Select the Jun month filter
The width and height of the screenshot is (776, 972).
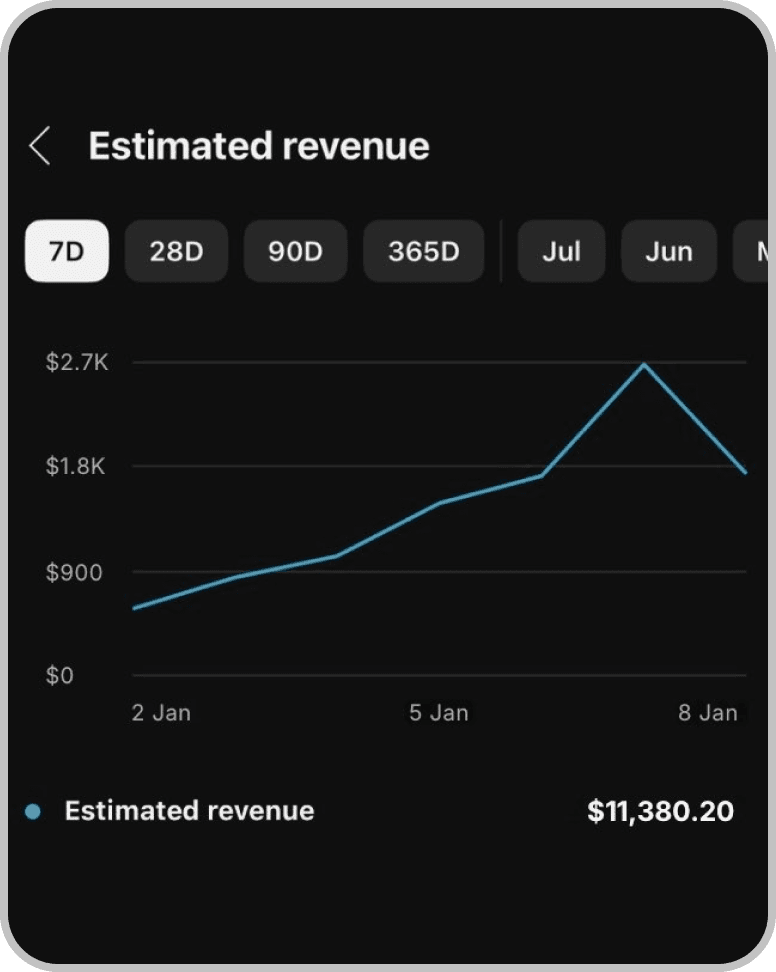pos(668,251)
